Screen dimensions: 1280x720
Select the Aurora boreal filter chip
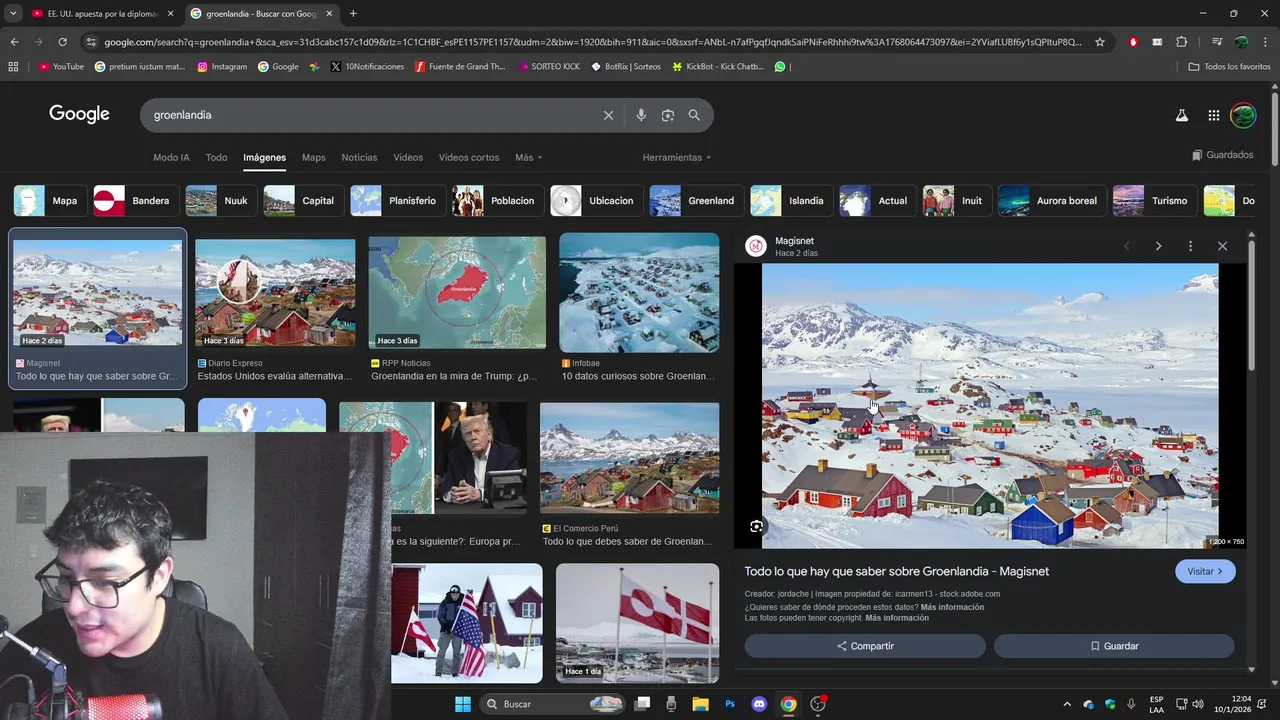coord(1050,201)
